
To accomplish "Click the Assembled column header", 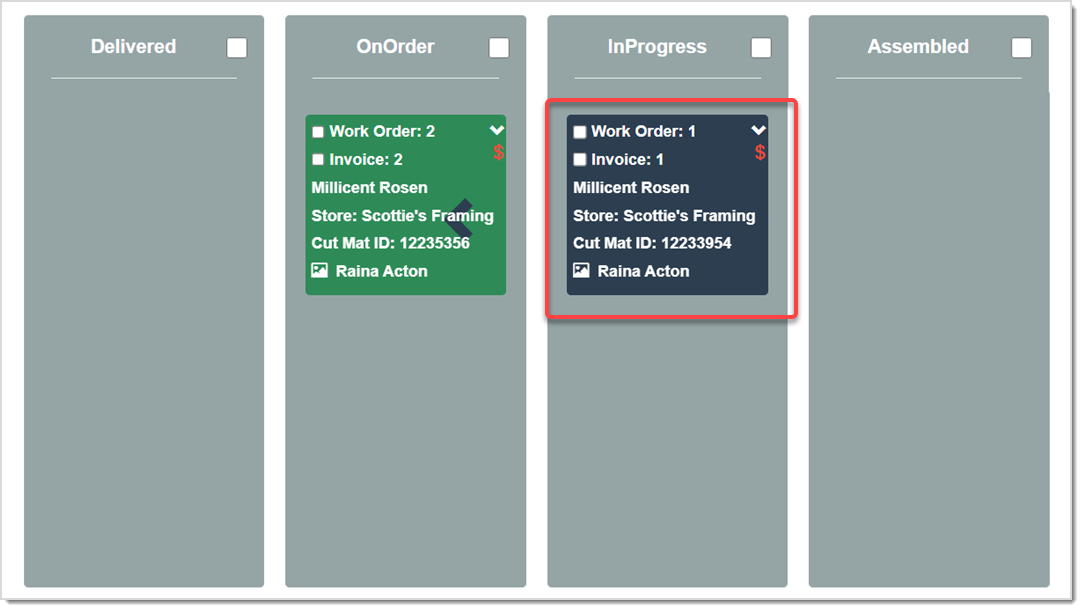I will click(918, 47).
